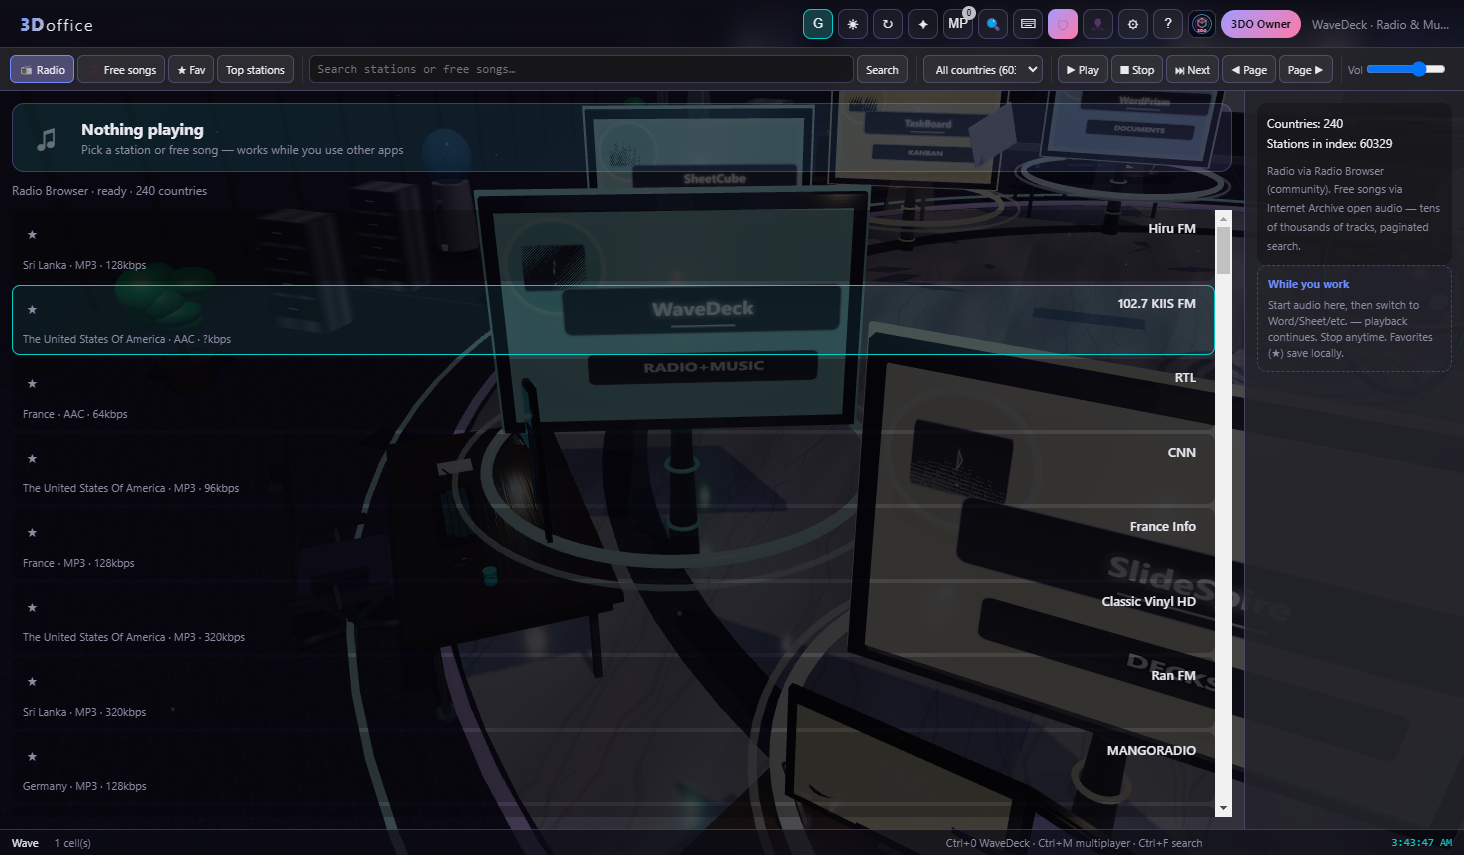Click the clock time in status bar
Image resolution: width=1464 pixels, height=855 pixels.
click(1421, 843)
